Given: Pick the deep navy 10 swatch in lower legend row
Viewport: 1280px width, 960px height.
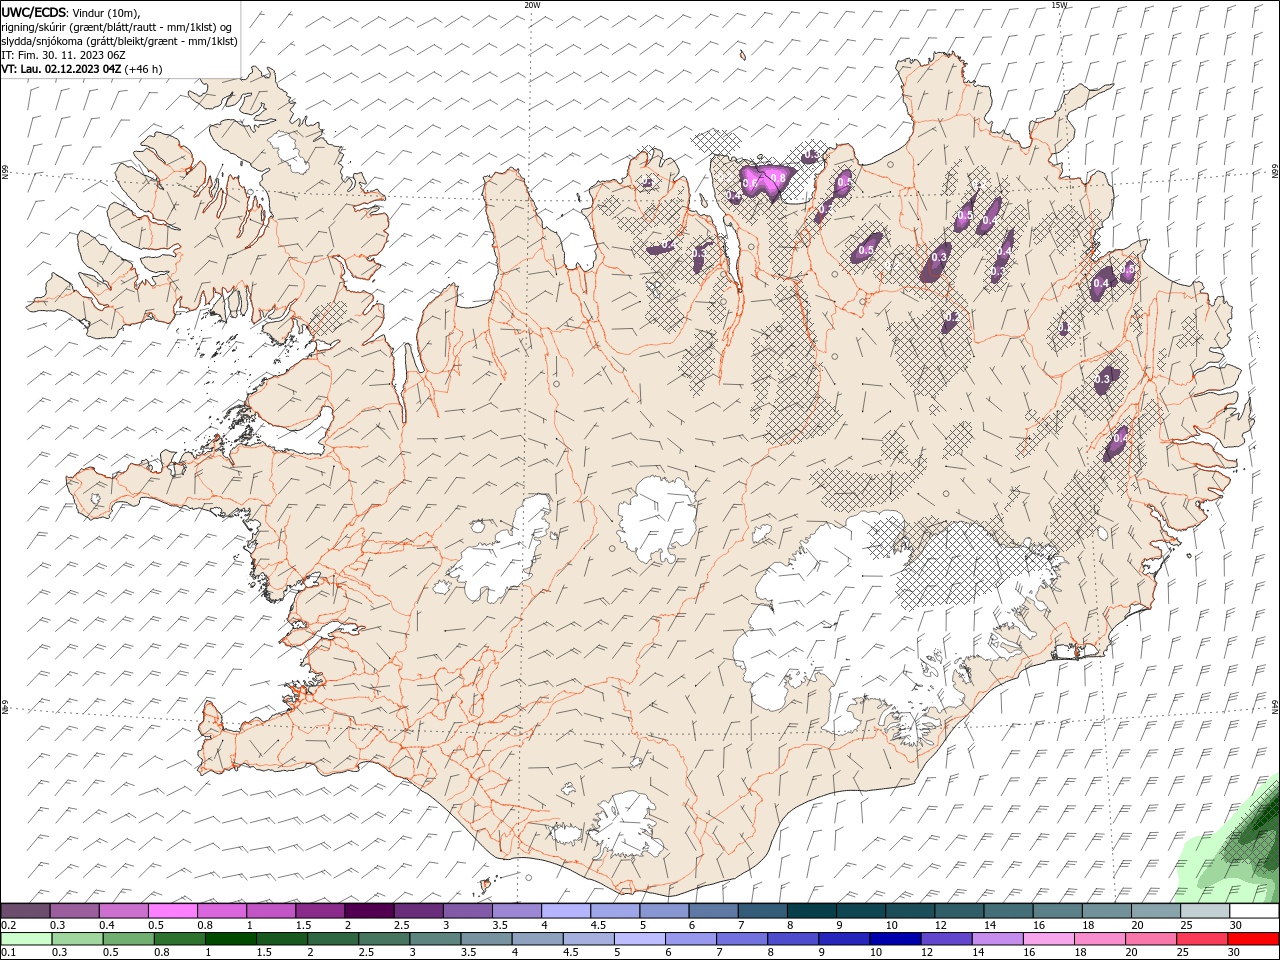Looking at the screenshot, I should (894, 939).
